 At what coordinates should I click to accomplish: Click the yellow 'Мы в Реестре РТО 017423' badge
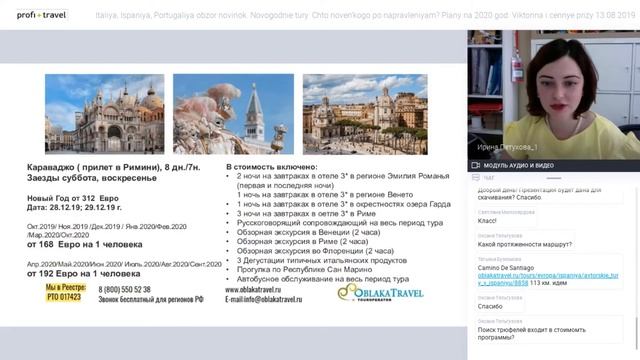click(x=65, y=292)
